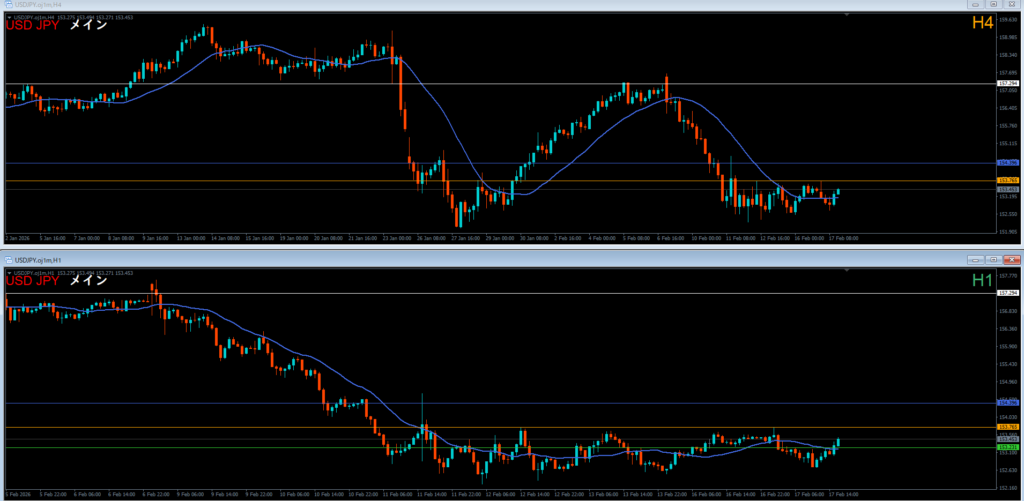Click the red USD JPY label in H4 chart
This screenshot has height=501, width=1024.
point(33,25)
